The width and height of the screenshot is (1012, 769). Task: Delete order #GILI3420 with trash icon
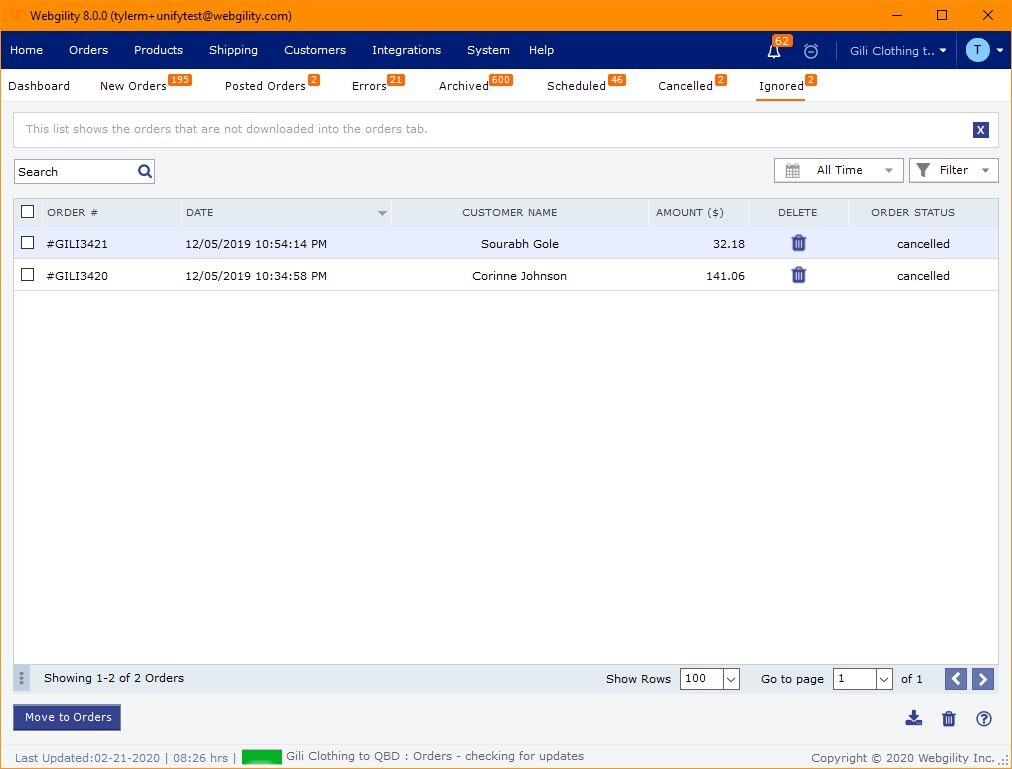[x=798, y=275]
